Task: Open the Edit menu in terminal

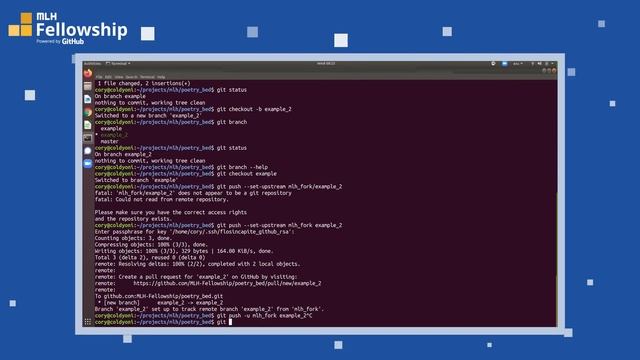Action: click(108, 77)
